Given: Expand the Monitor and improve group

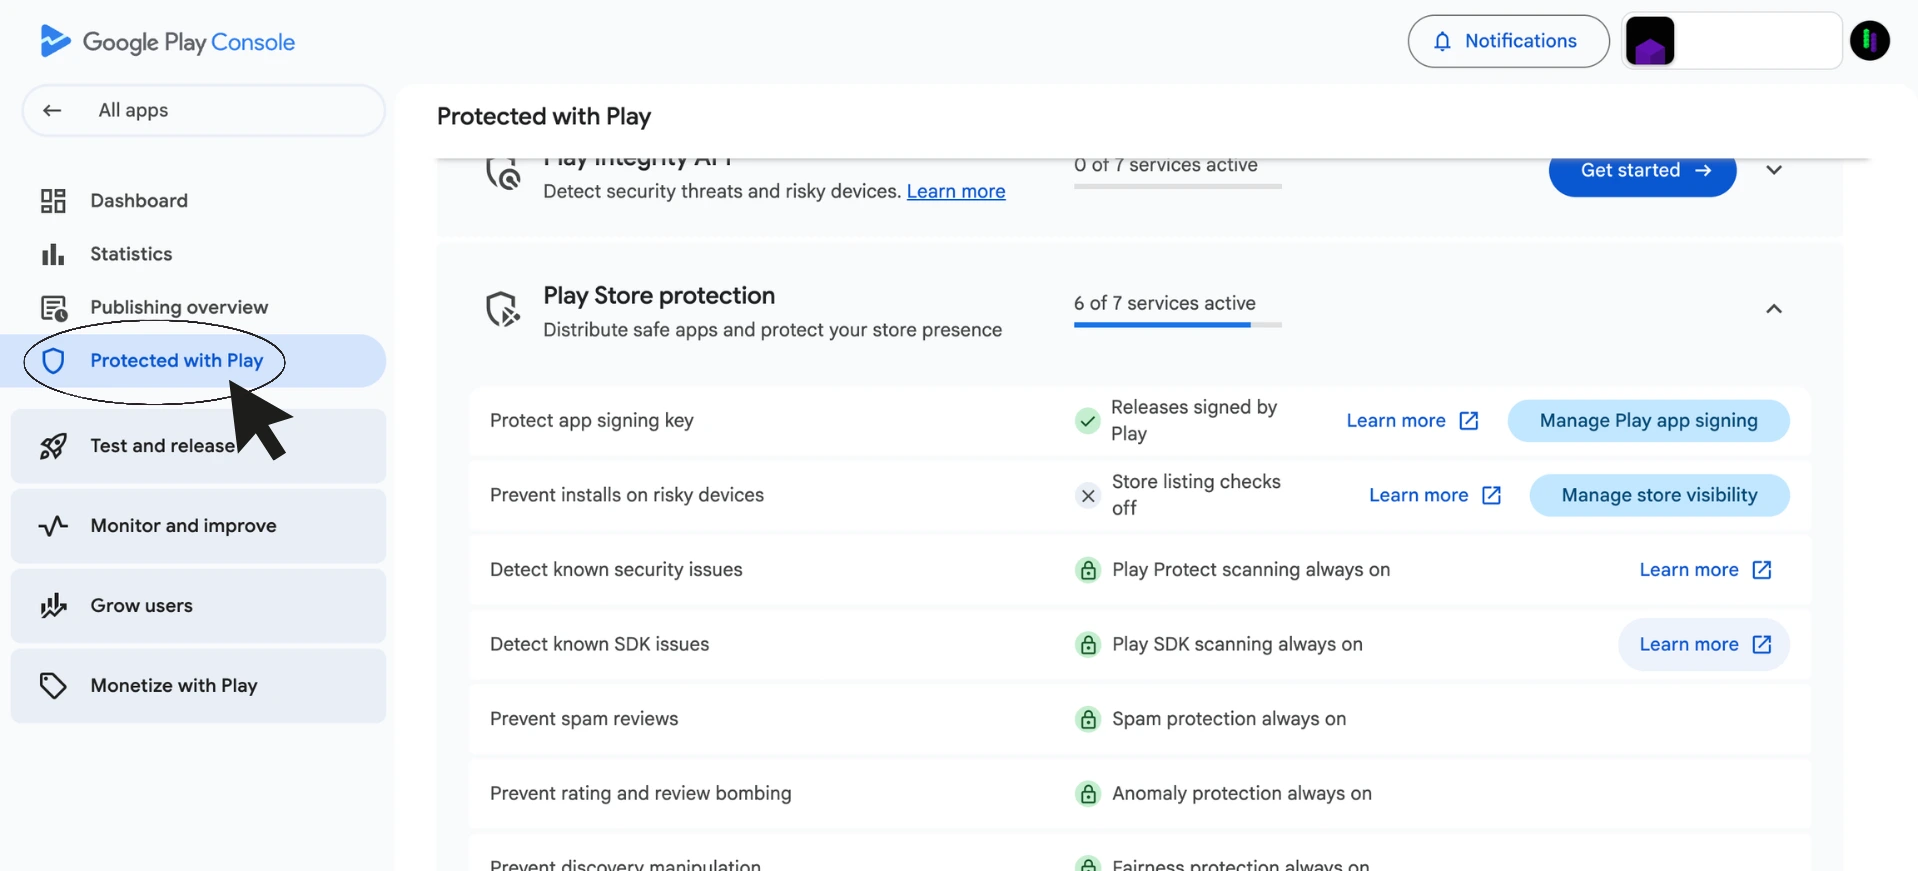Looking at the screenshot, I should coord(198,526).
